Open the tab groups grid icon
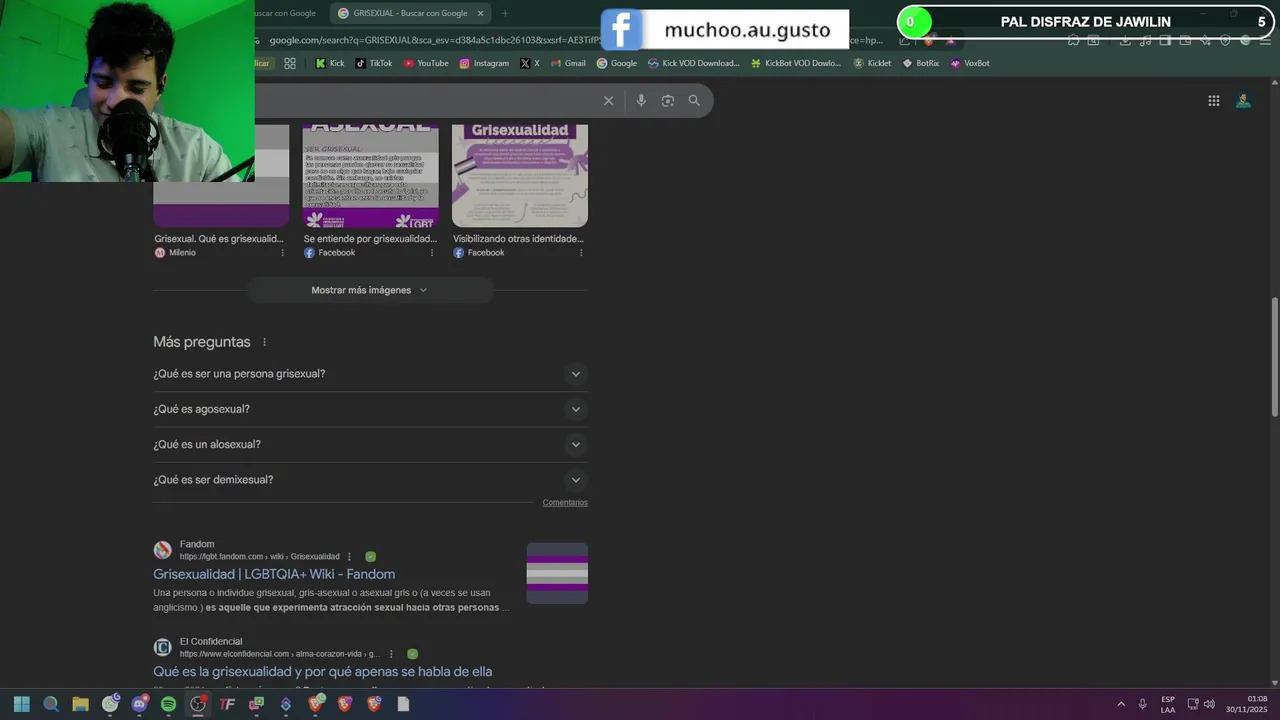The width and height of the screenshot is (1280, 720). [x=290, y=63]
